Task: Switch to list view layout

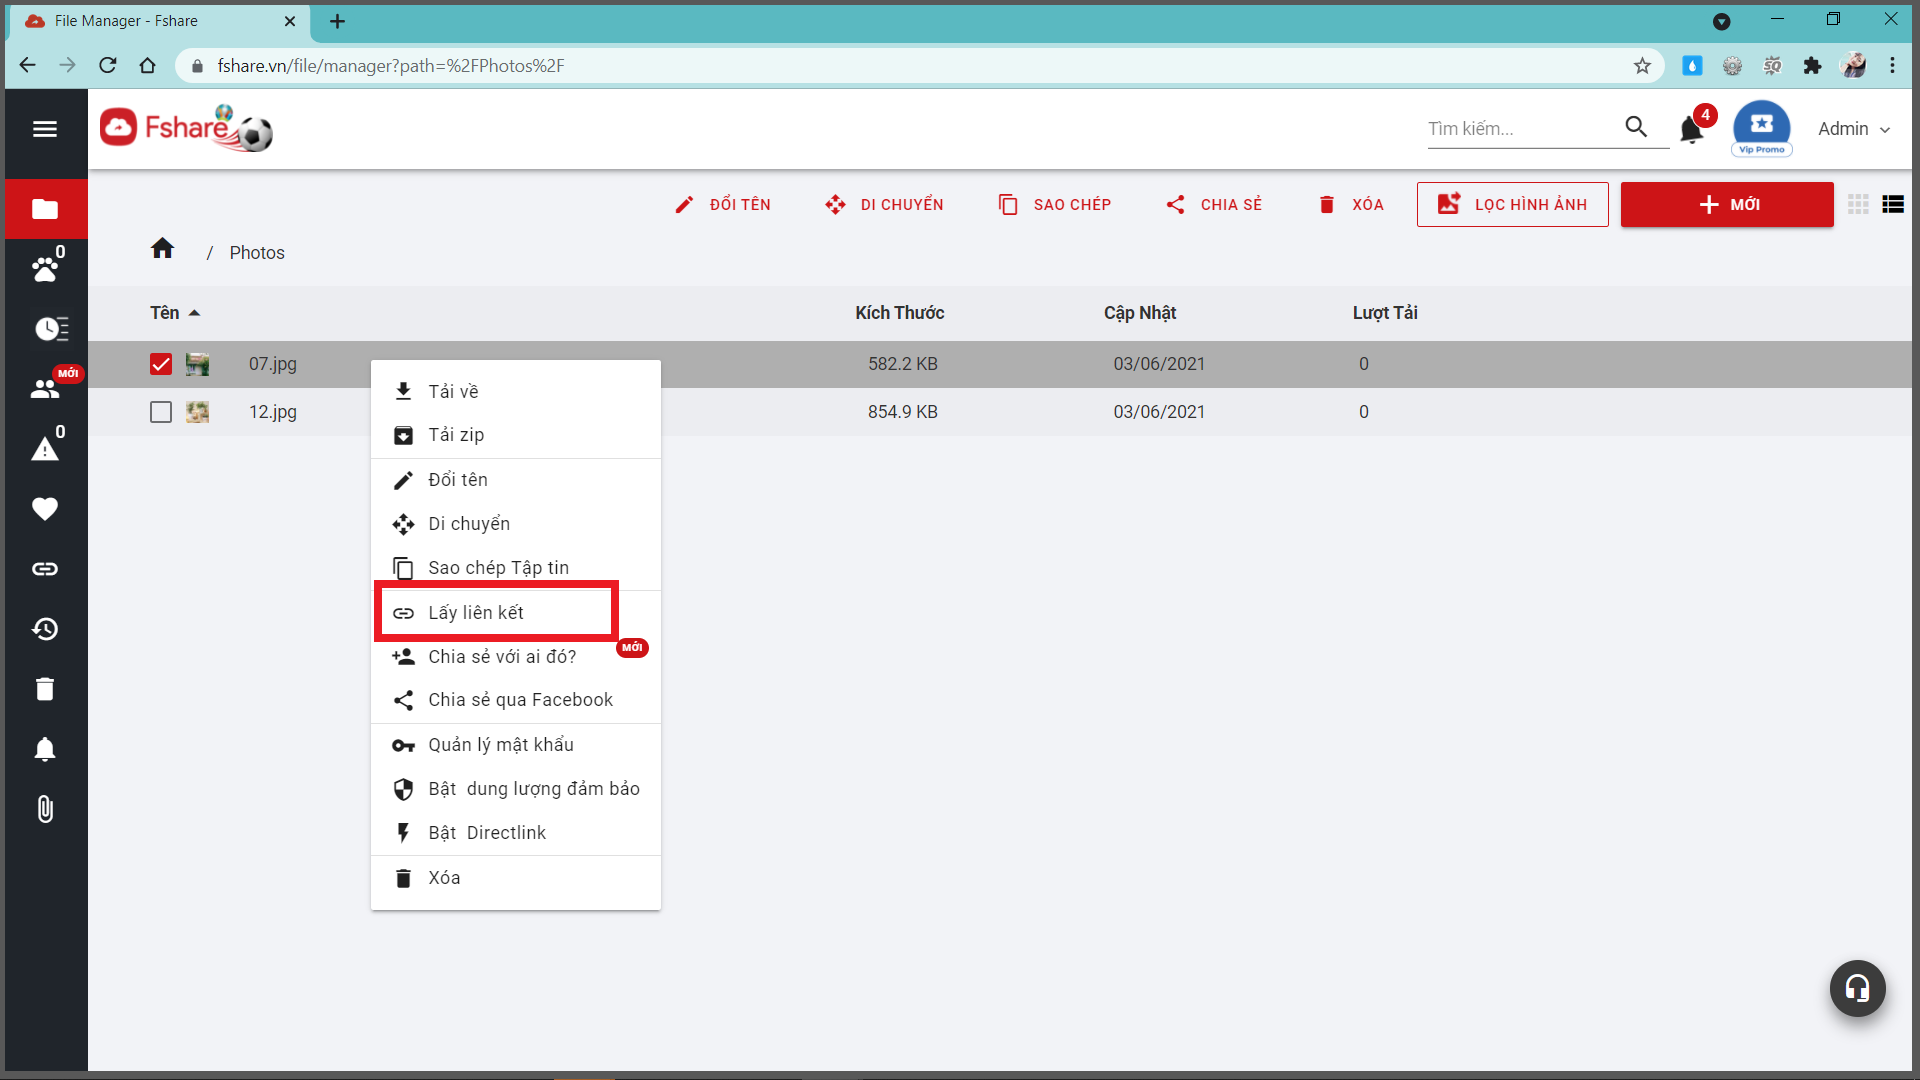Action: point(1892,204)
